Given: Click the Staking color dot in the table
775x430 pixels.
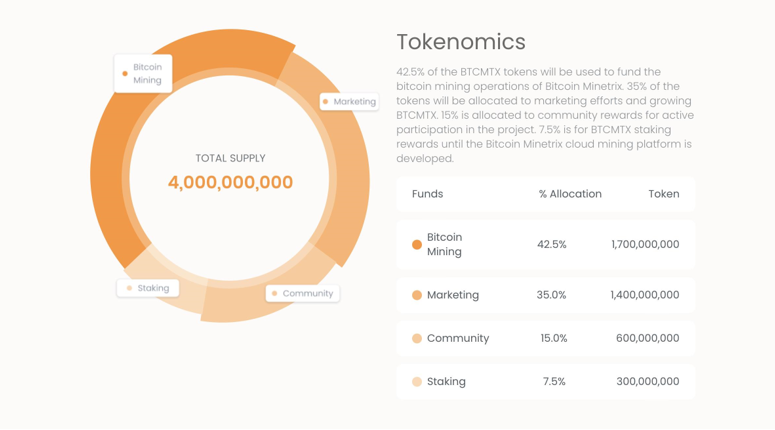Looking at the screenshot, I should coord(417,381).
